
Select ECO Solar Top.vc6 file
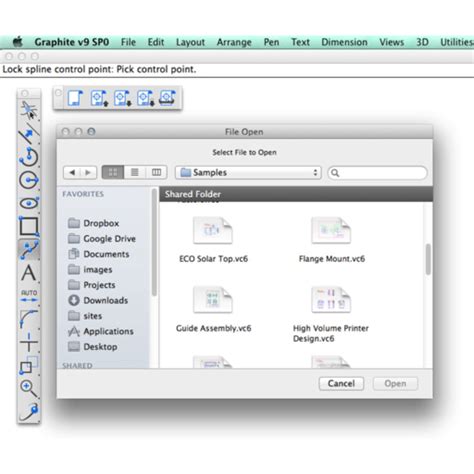tap(213, 240)
